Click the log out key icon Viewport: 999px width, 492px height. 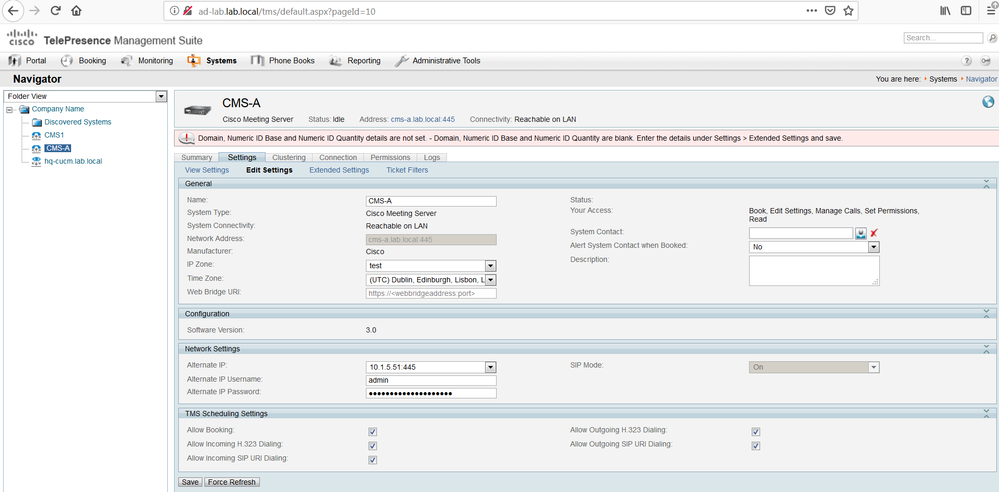(986, 61)
